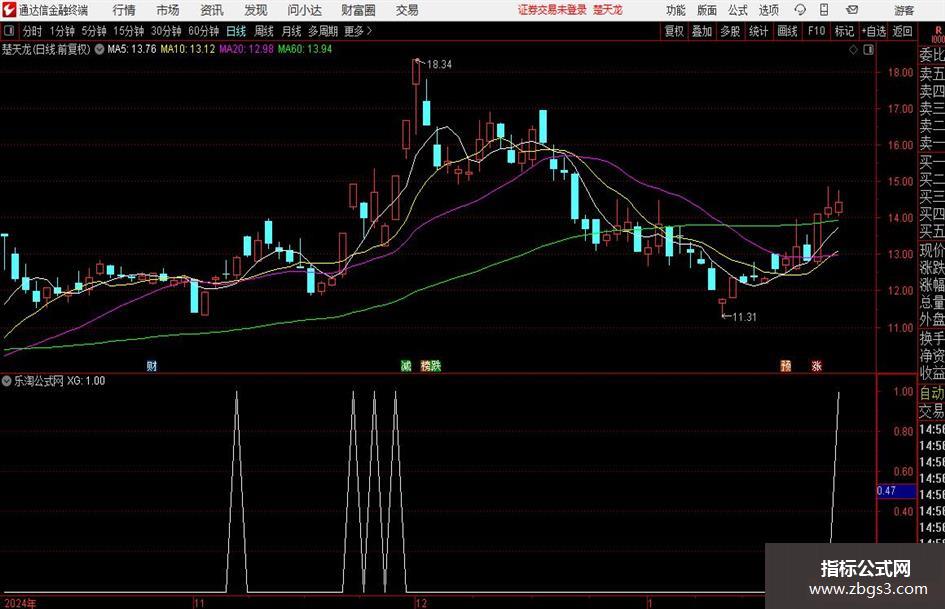Click the 游客 user account button

[904, 10]
